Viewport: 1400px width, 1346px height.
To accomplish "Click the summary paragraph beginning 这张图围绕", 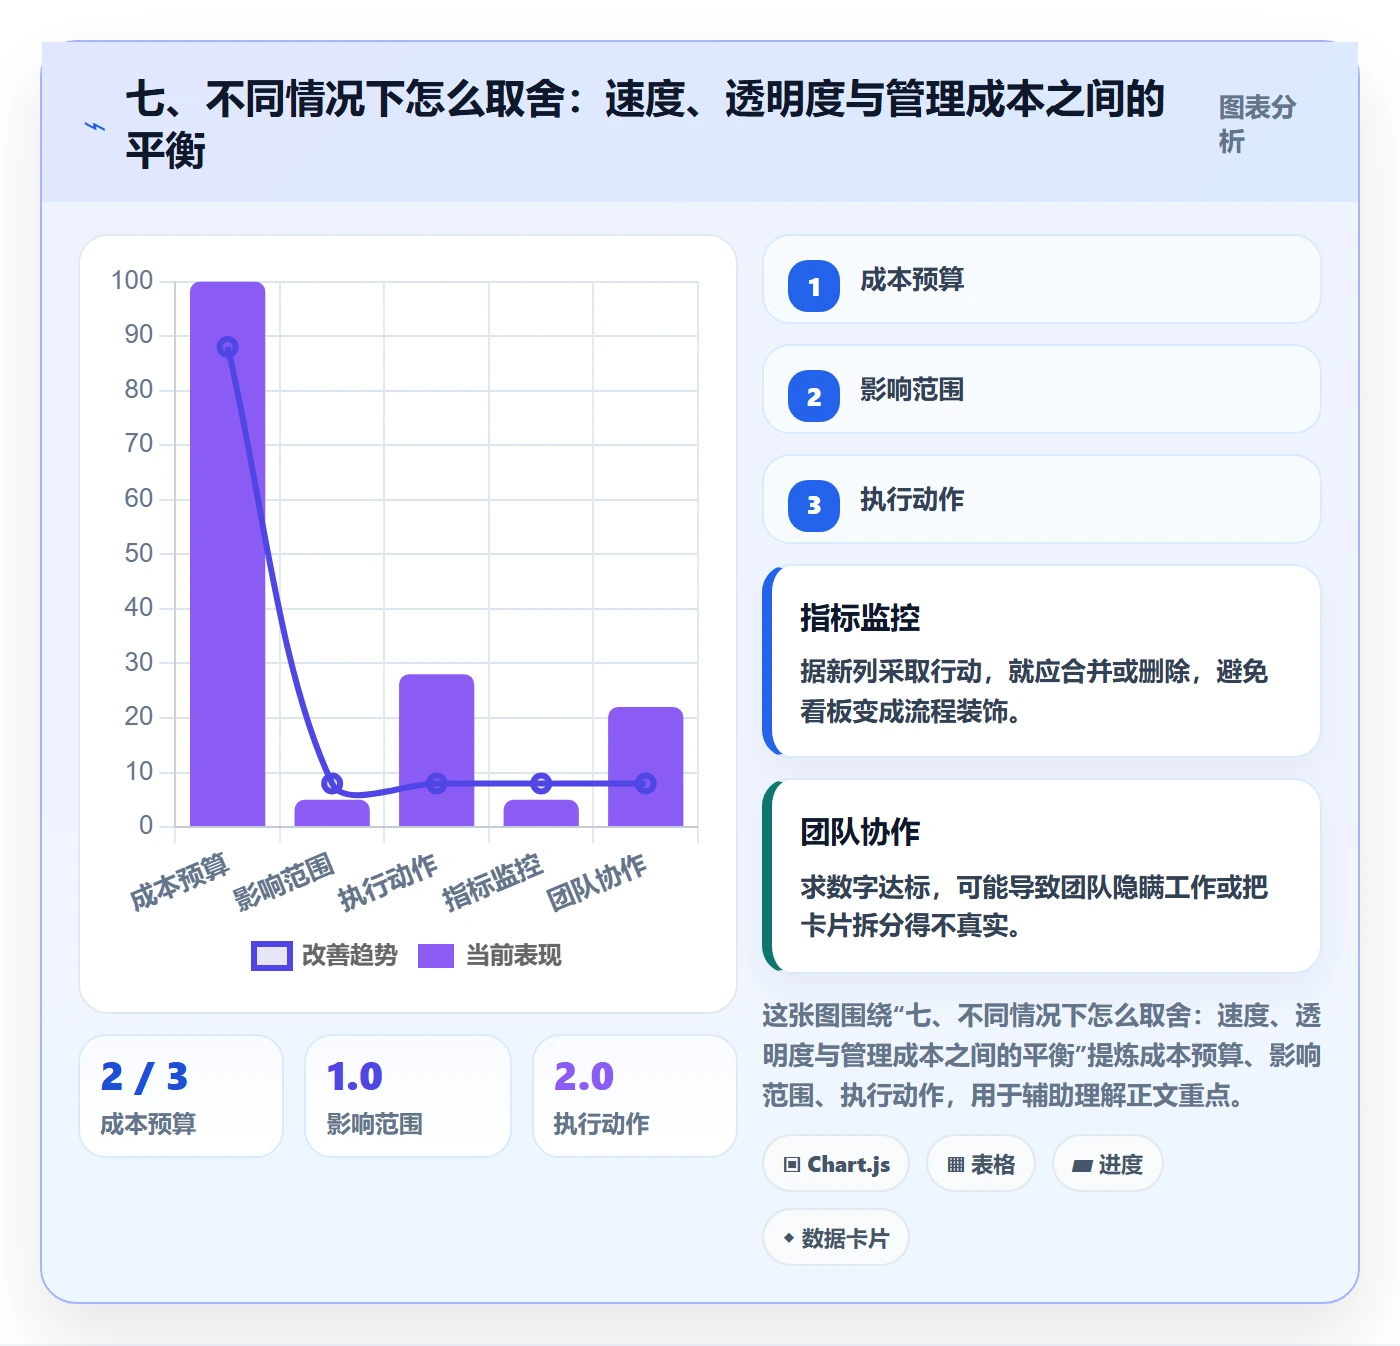I will click(1042, 1056).
